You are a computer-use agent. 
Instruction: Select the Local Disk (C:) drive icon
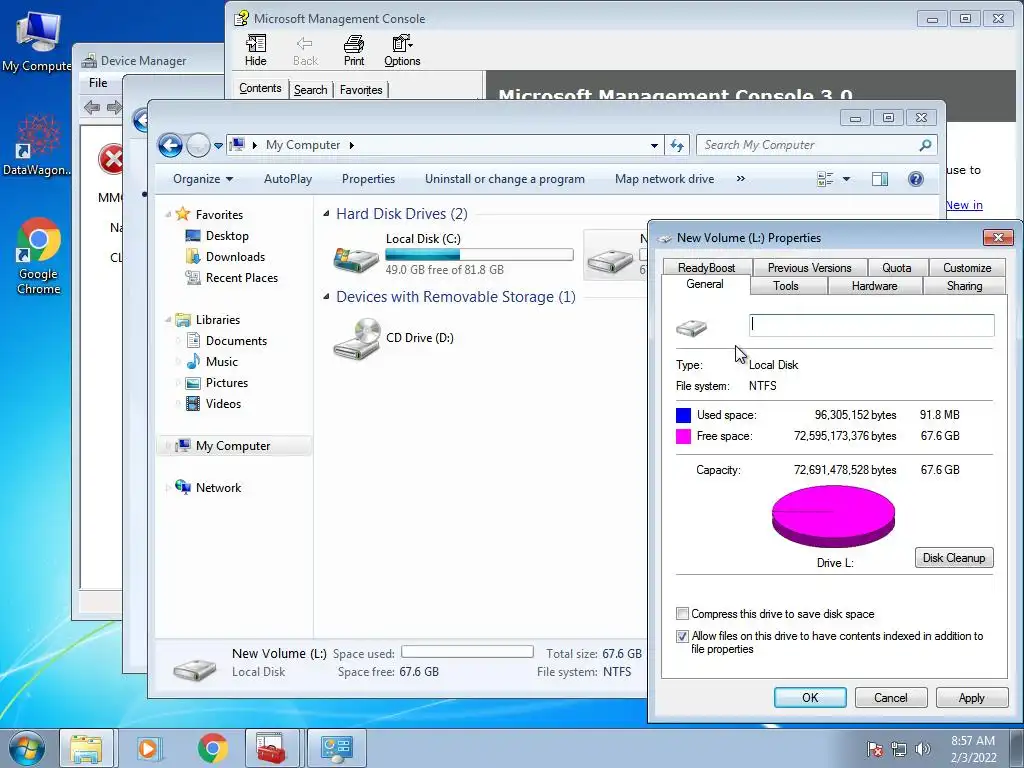(x=356, y=259)
